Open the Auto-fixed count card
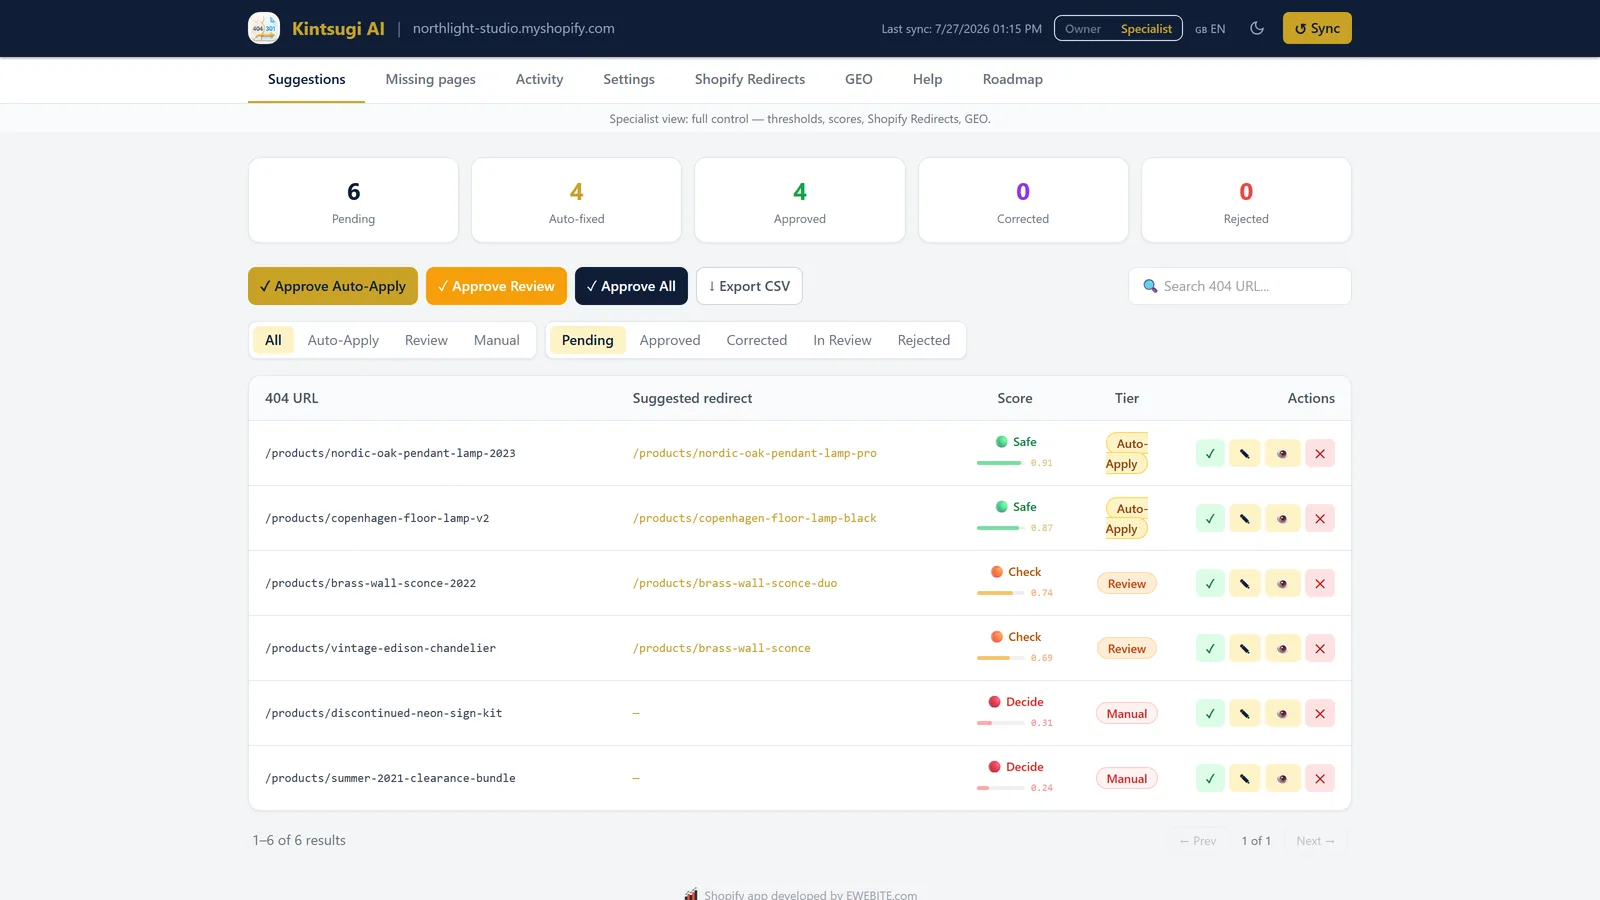Image resolution: width=1600 pixels, height=900 pixels. click(577, 200)
